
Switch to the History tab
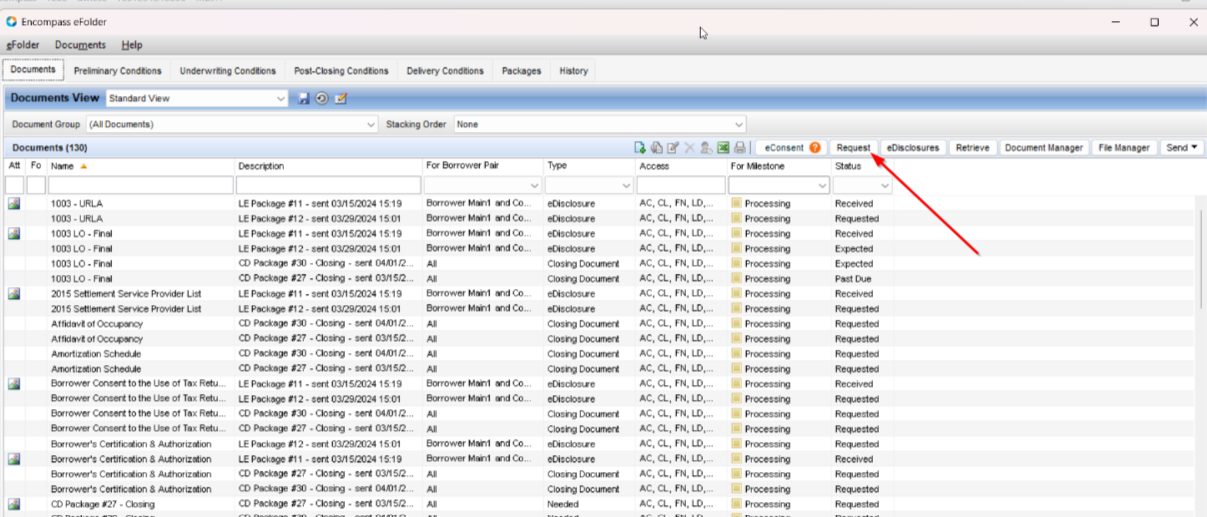(x=574, y=71)
